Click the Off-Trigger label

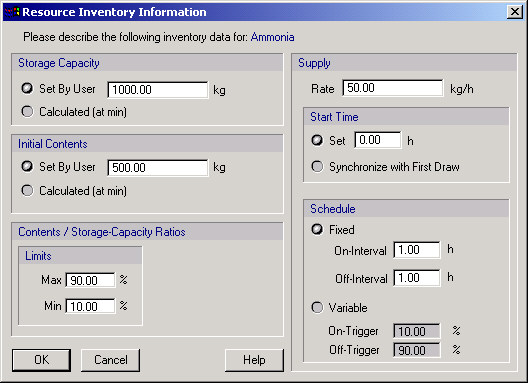tap(354, 350)
